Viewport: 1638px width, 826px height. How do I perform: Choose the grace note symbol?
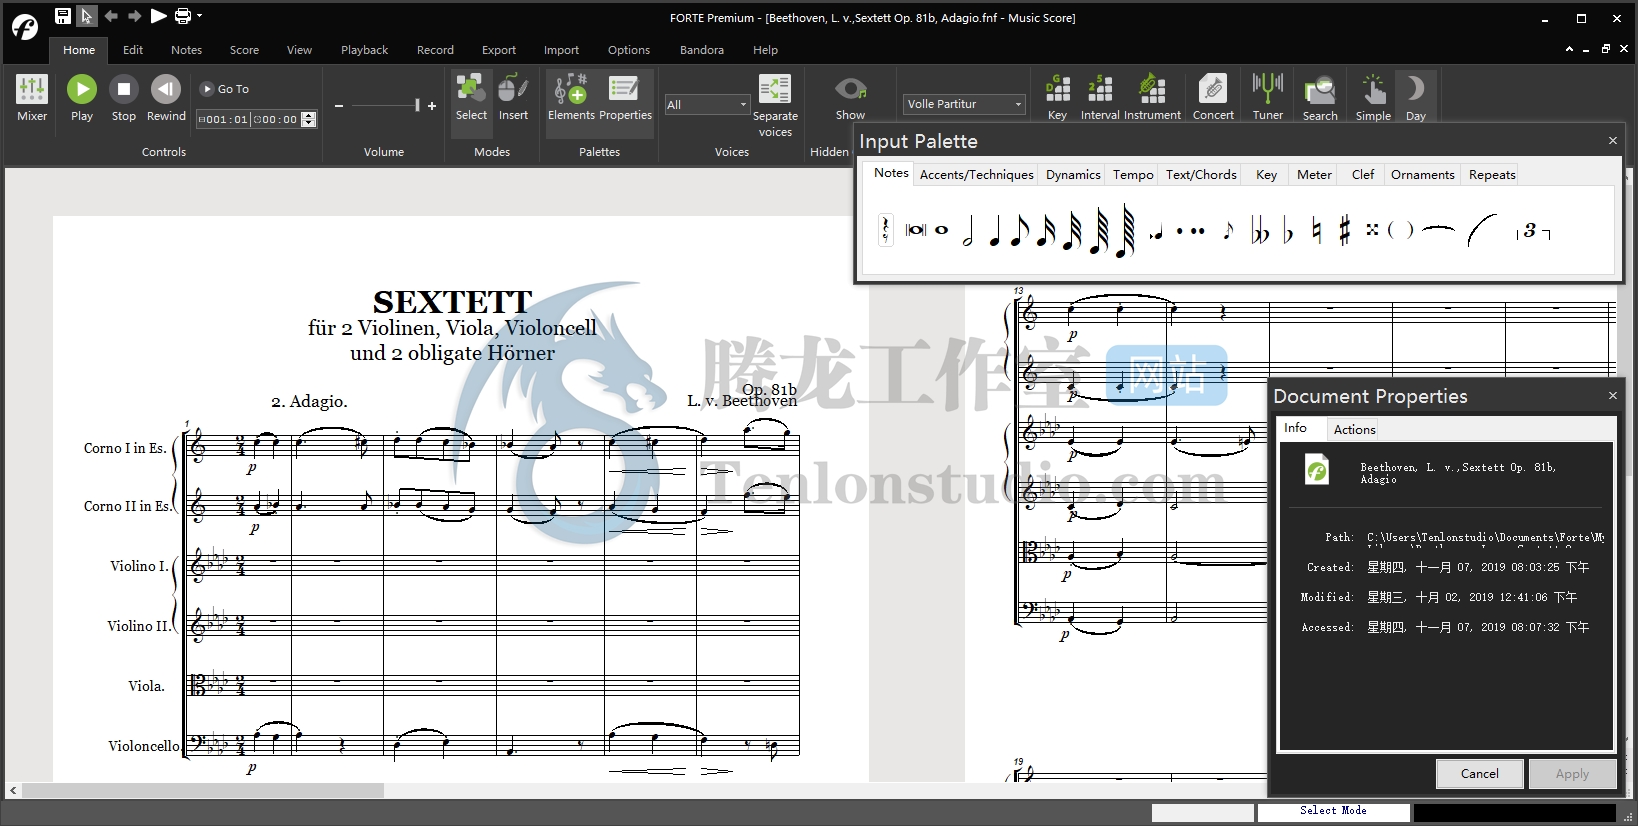click(1228, 231)
